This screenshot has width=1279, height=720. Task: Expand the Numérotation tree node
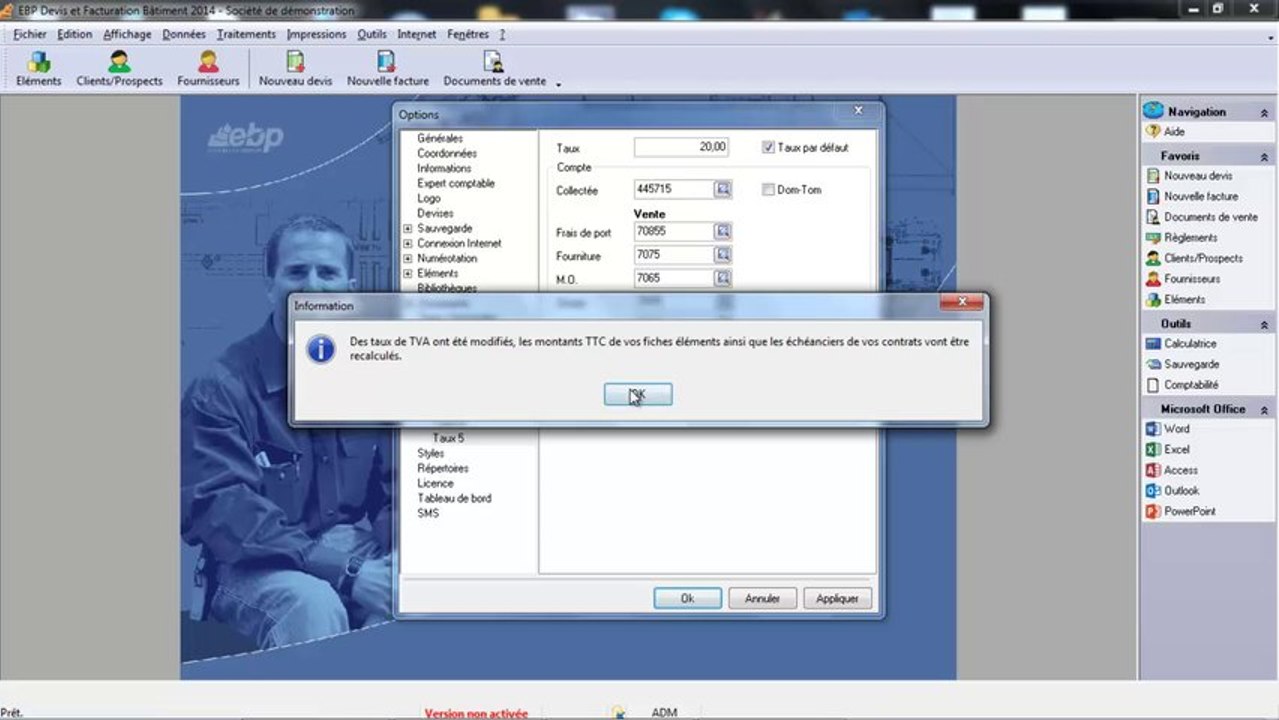pos(408,259)
